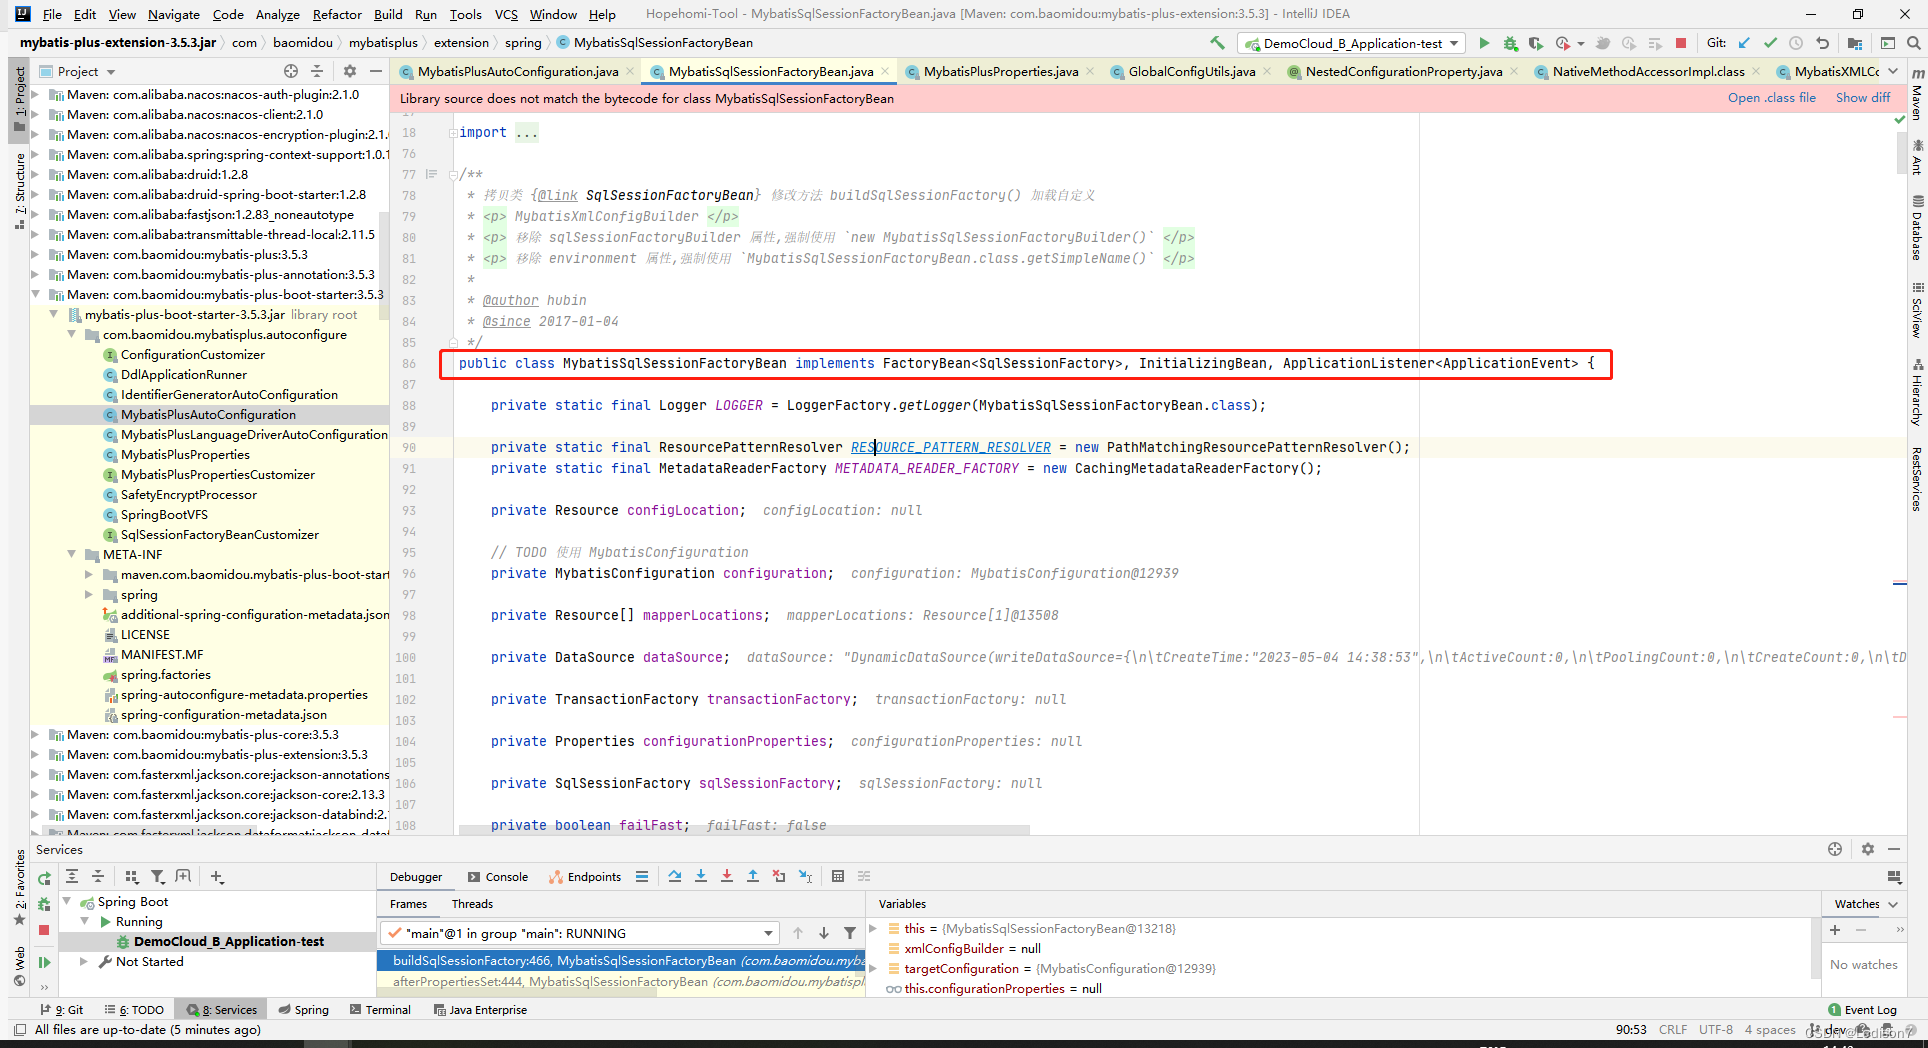
Task: Select MybatisPlusProperties in project tree
Action: tap(185, 454)
